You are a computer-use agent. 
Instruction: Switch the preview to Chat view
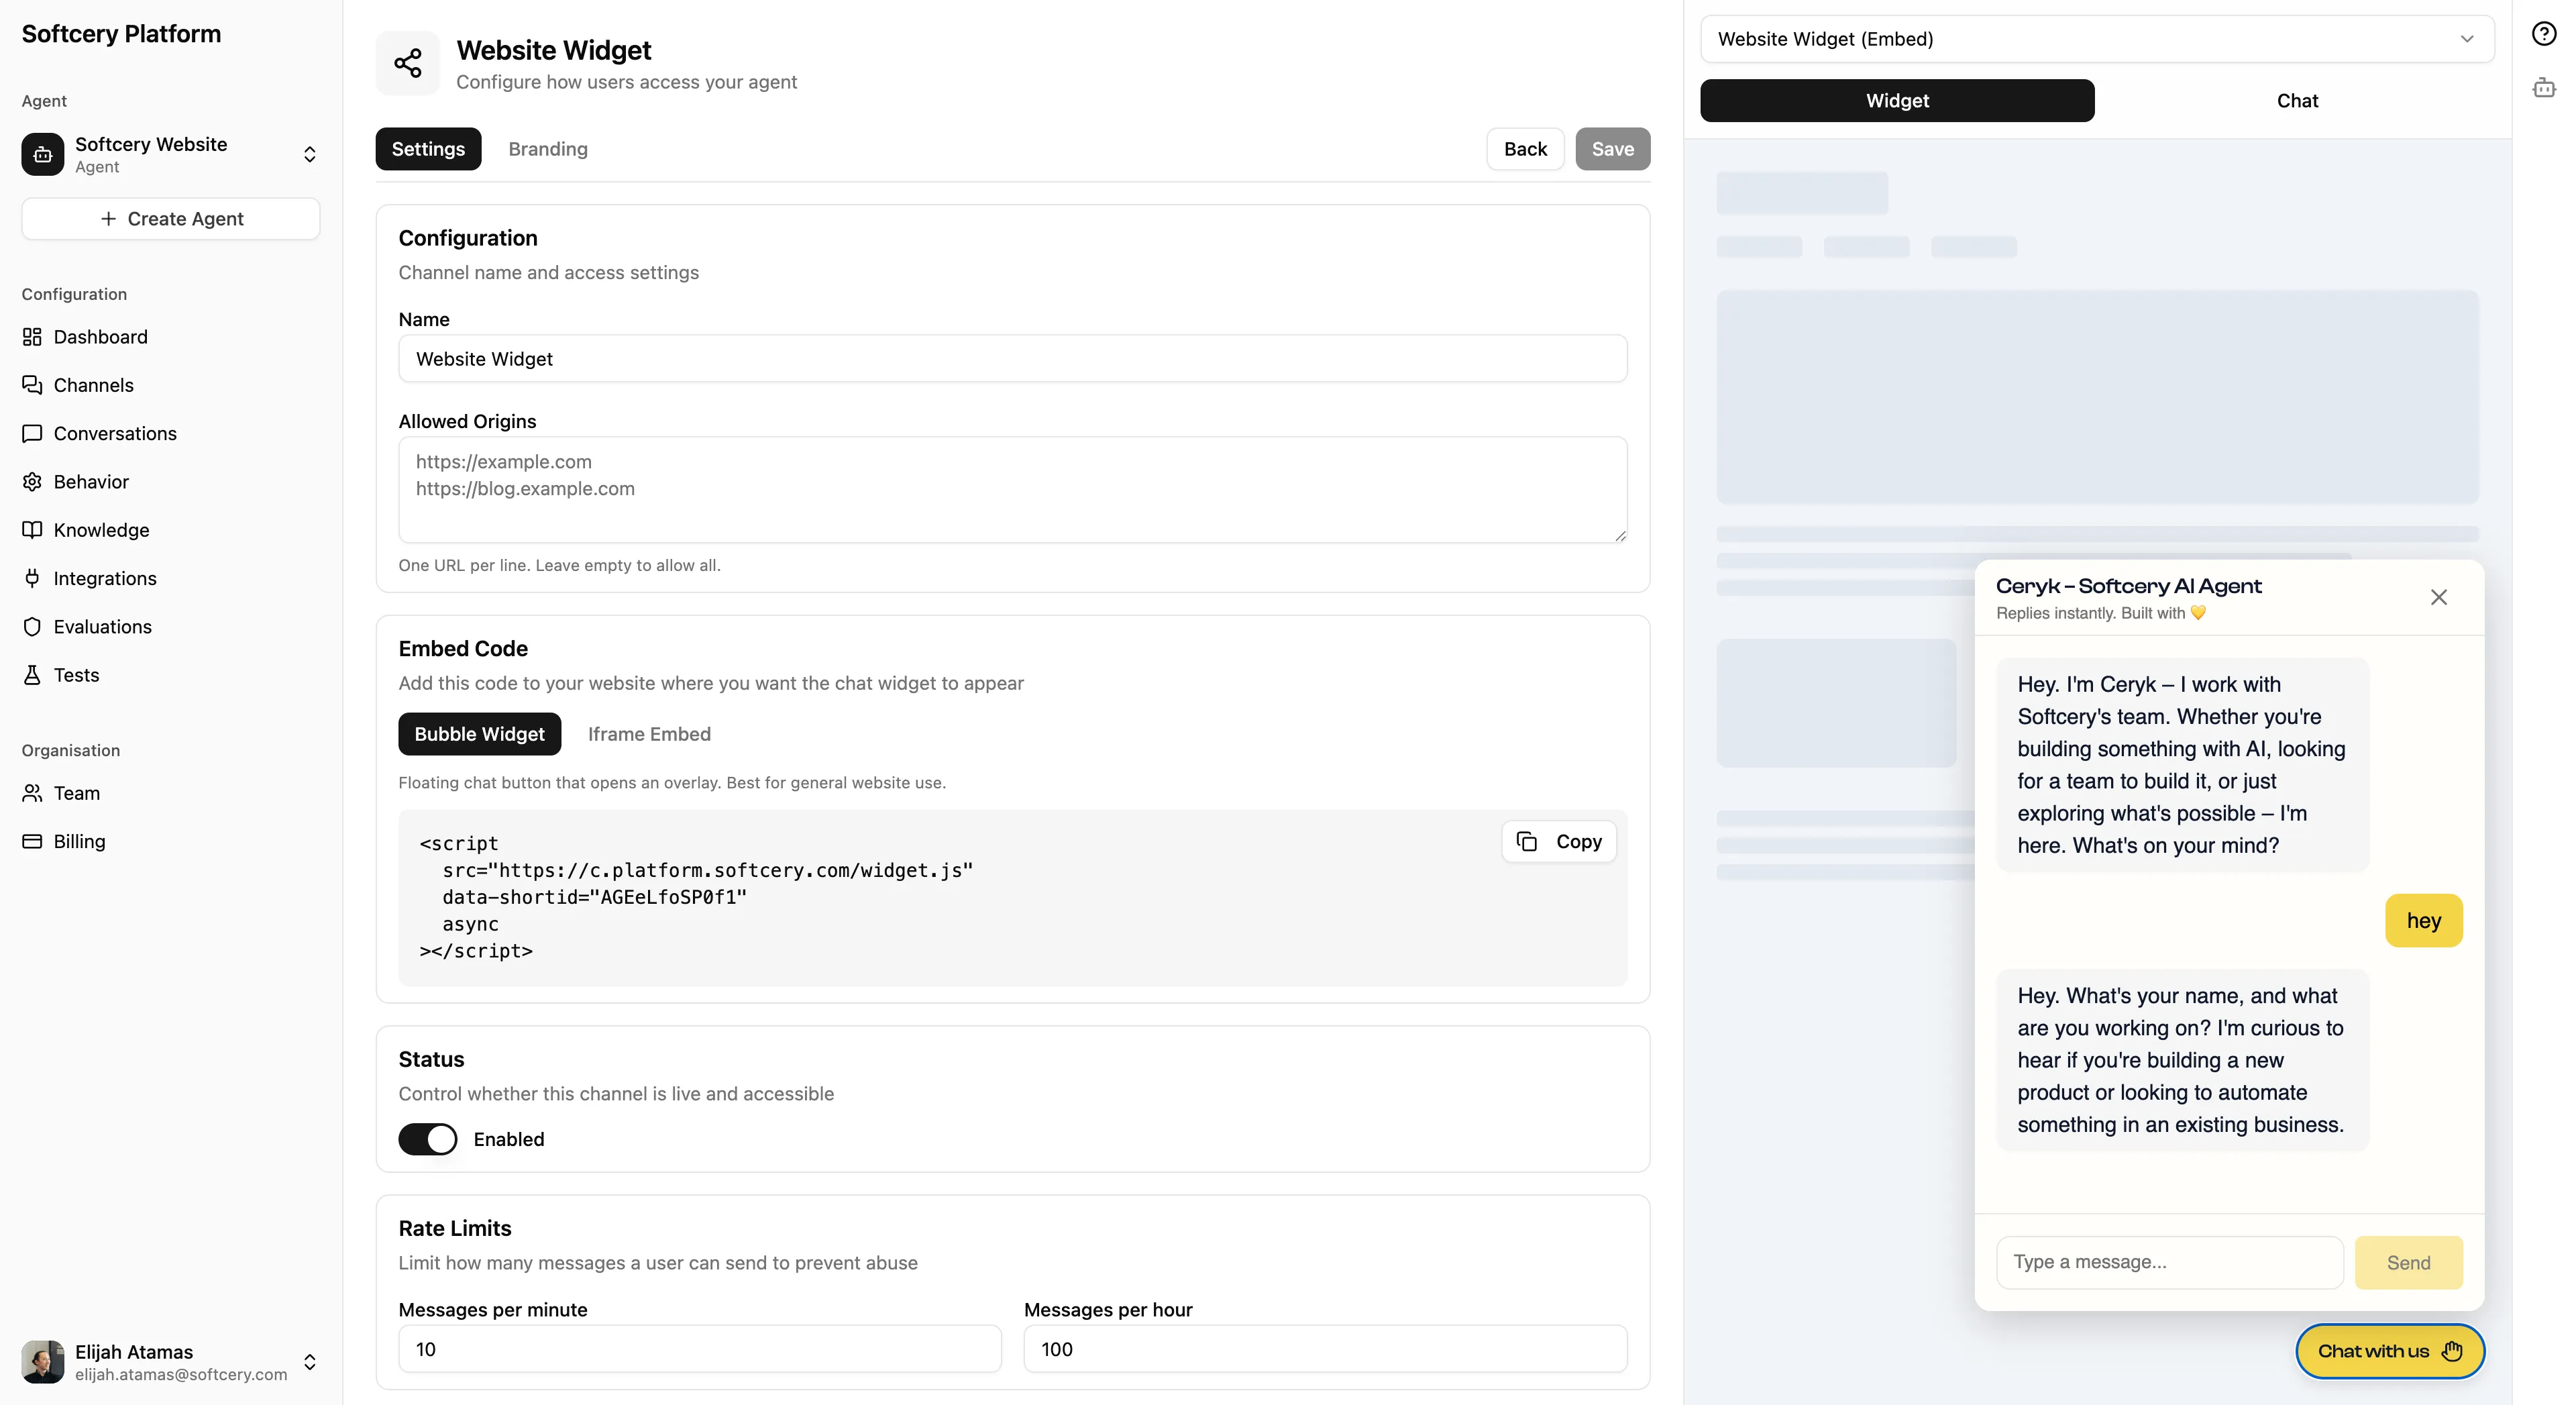click(2298, 100)
